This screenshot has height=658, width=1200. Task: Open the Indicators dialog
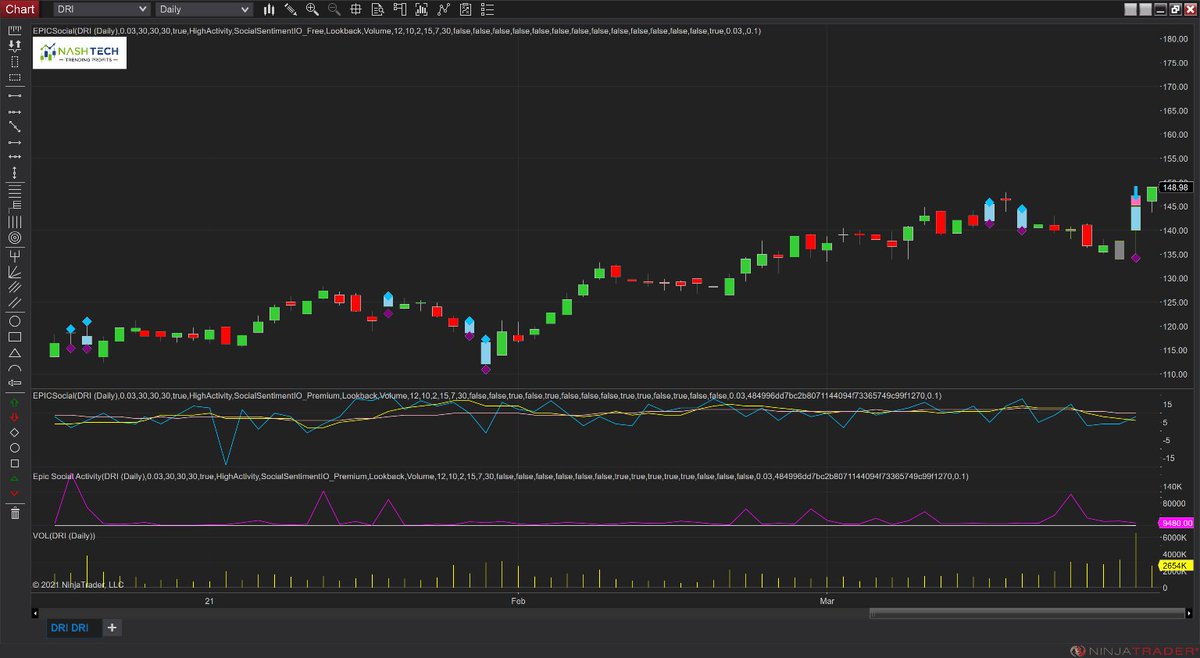tap(444, 9)
